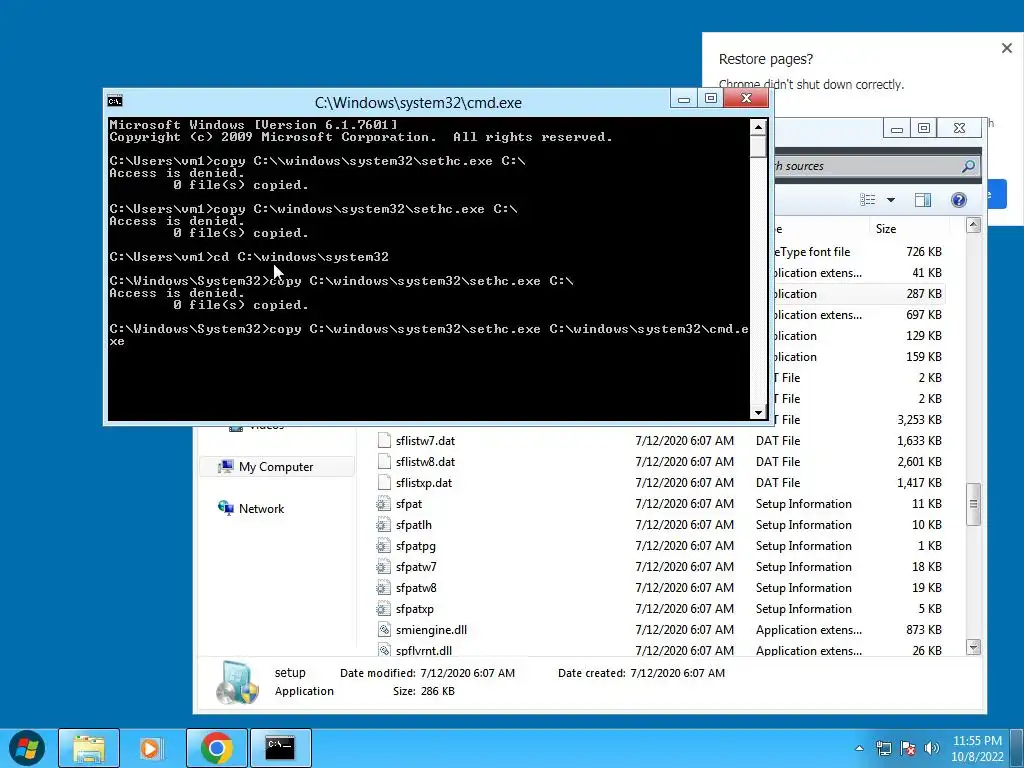
Task: Click the smiengine.dll file icon
Action: [x=384, y=630]
